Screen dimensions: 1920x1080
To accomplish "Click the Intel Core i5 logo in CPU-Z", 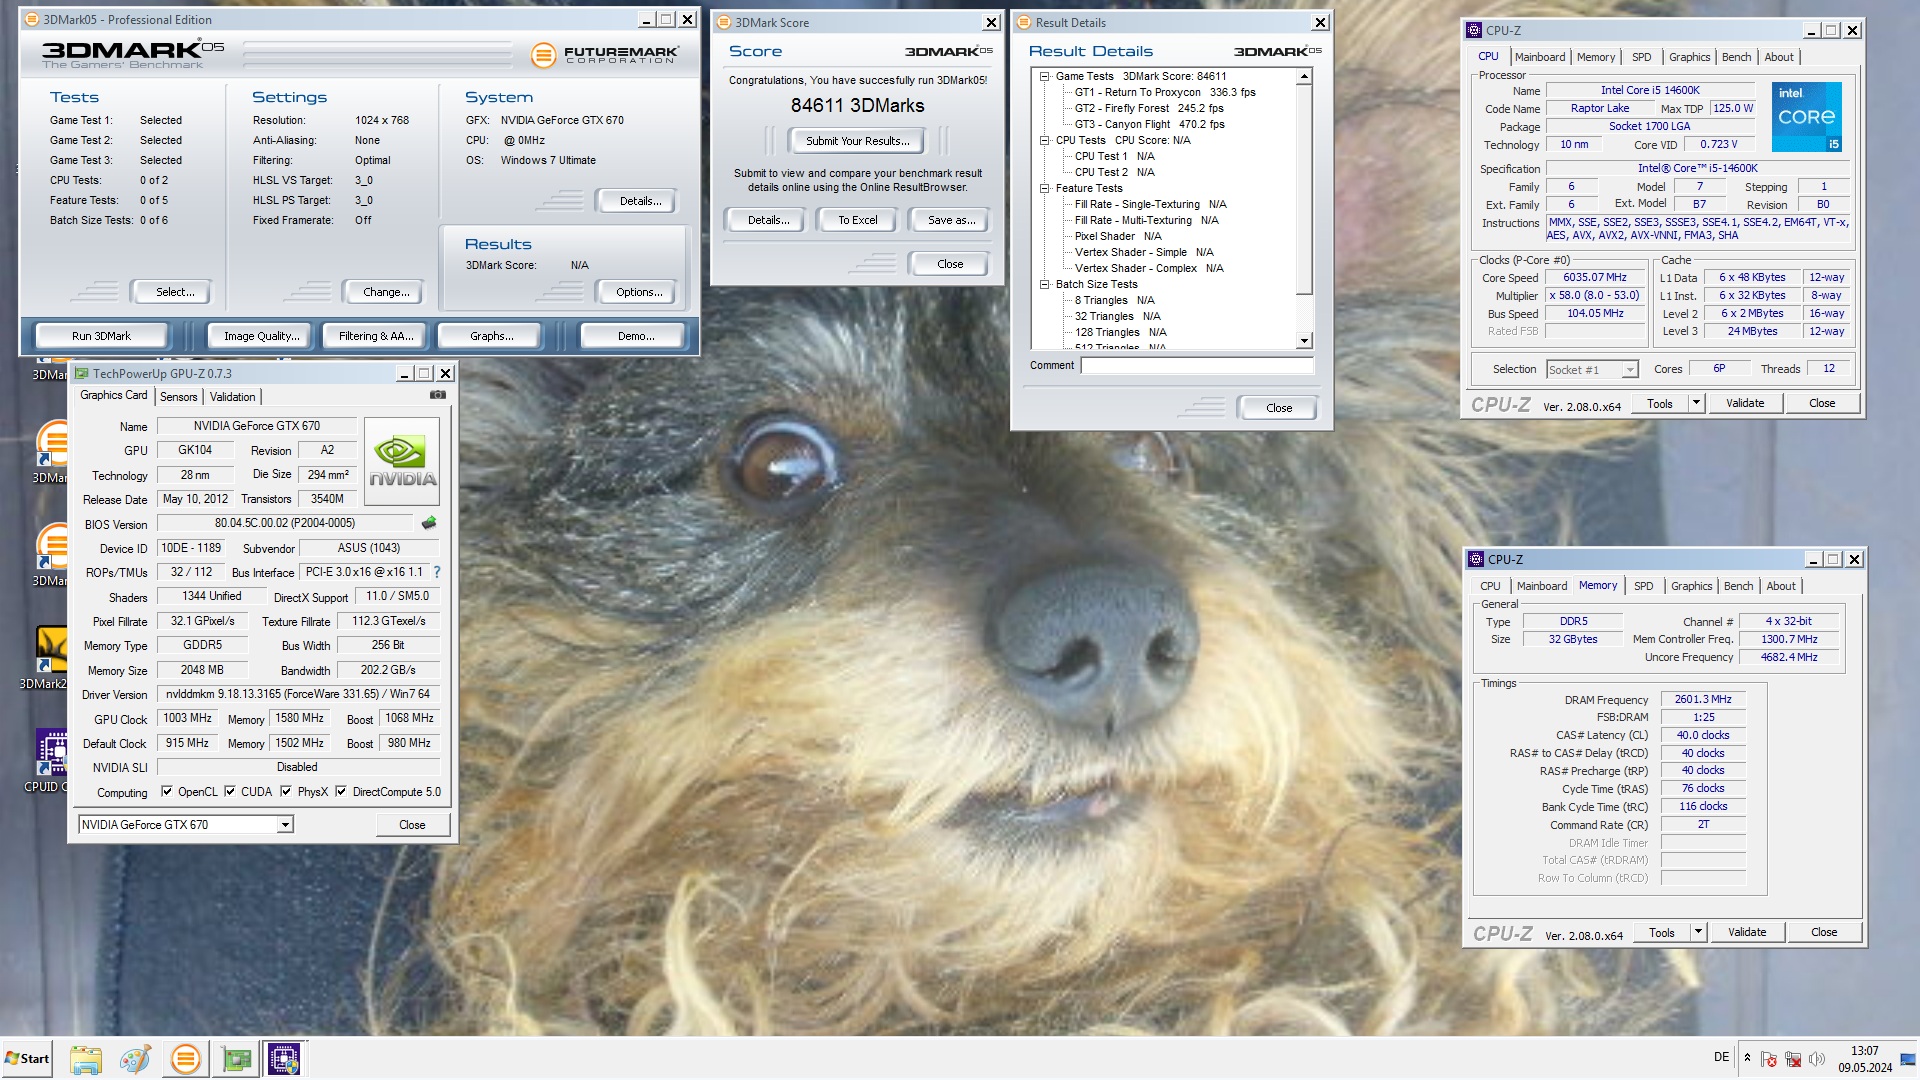I will coord(1807,117).
